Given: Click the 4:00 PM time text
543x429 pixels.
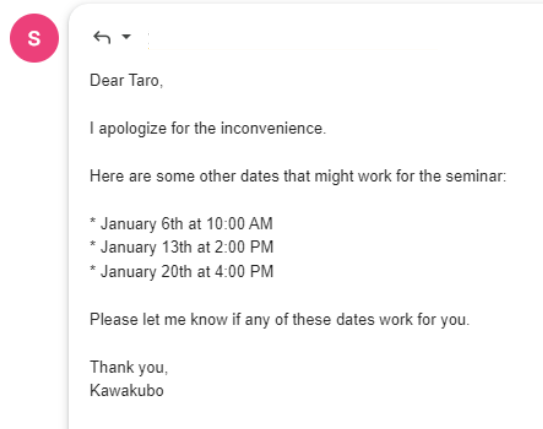Looking at the screenshot, I should (244, 271).
